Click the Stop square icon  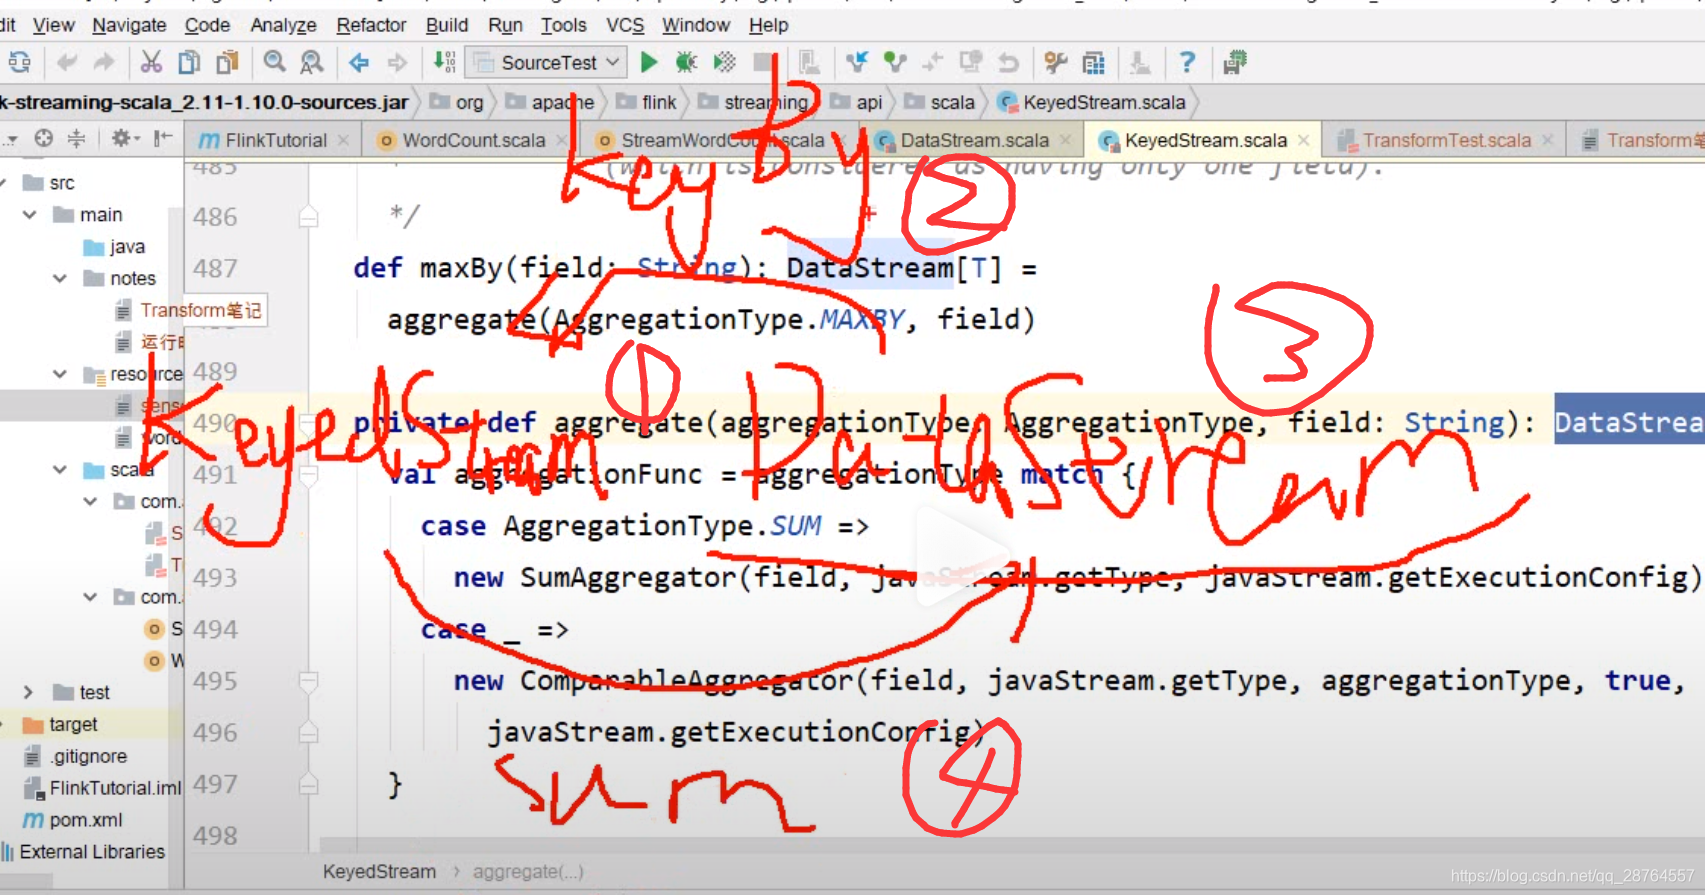[763, 63]
